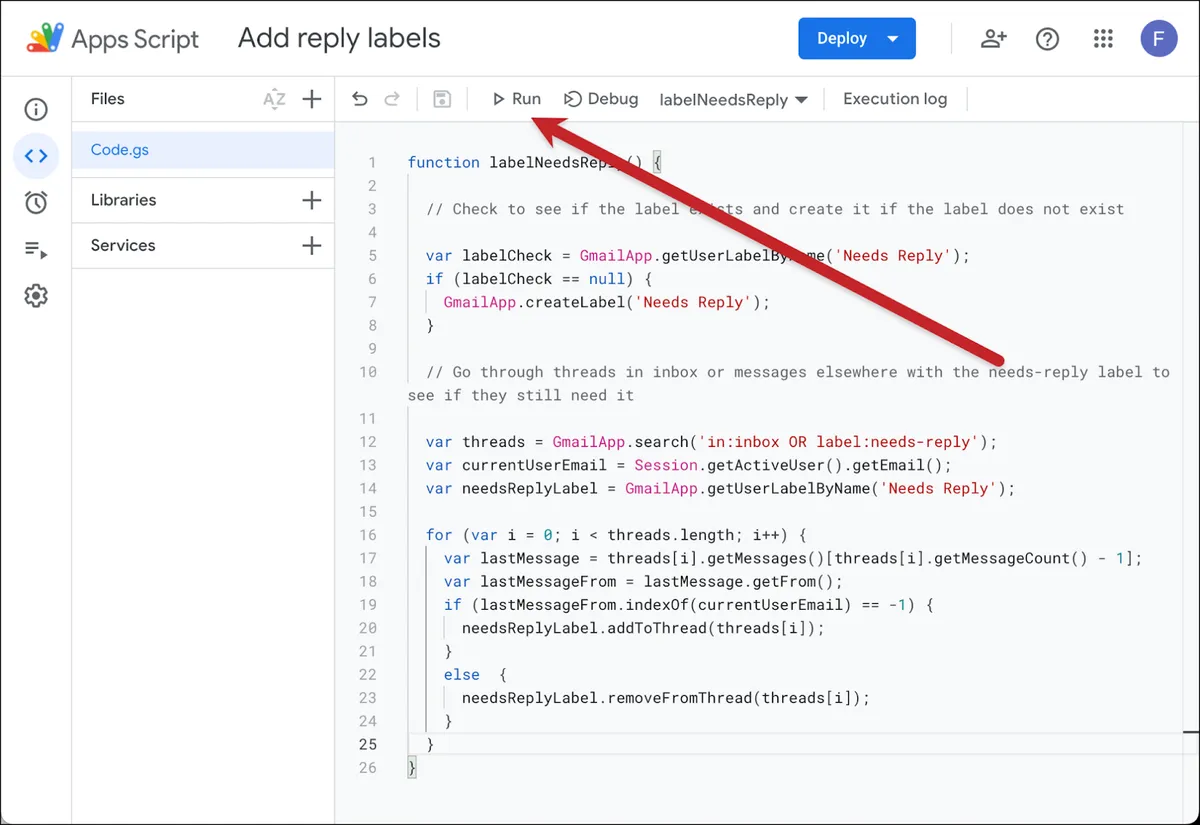The height and width of the screenshot is (825, 1200).
Task: Click the 'var threads = GmailApp.search' line
Action: (x=712, y=442)
